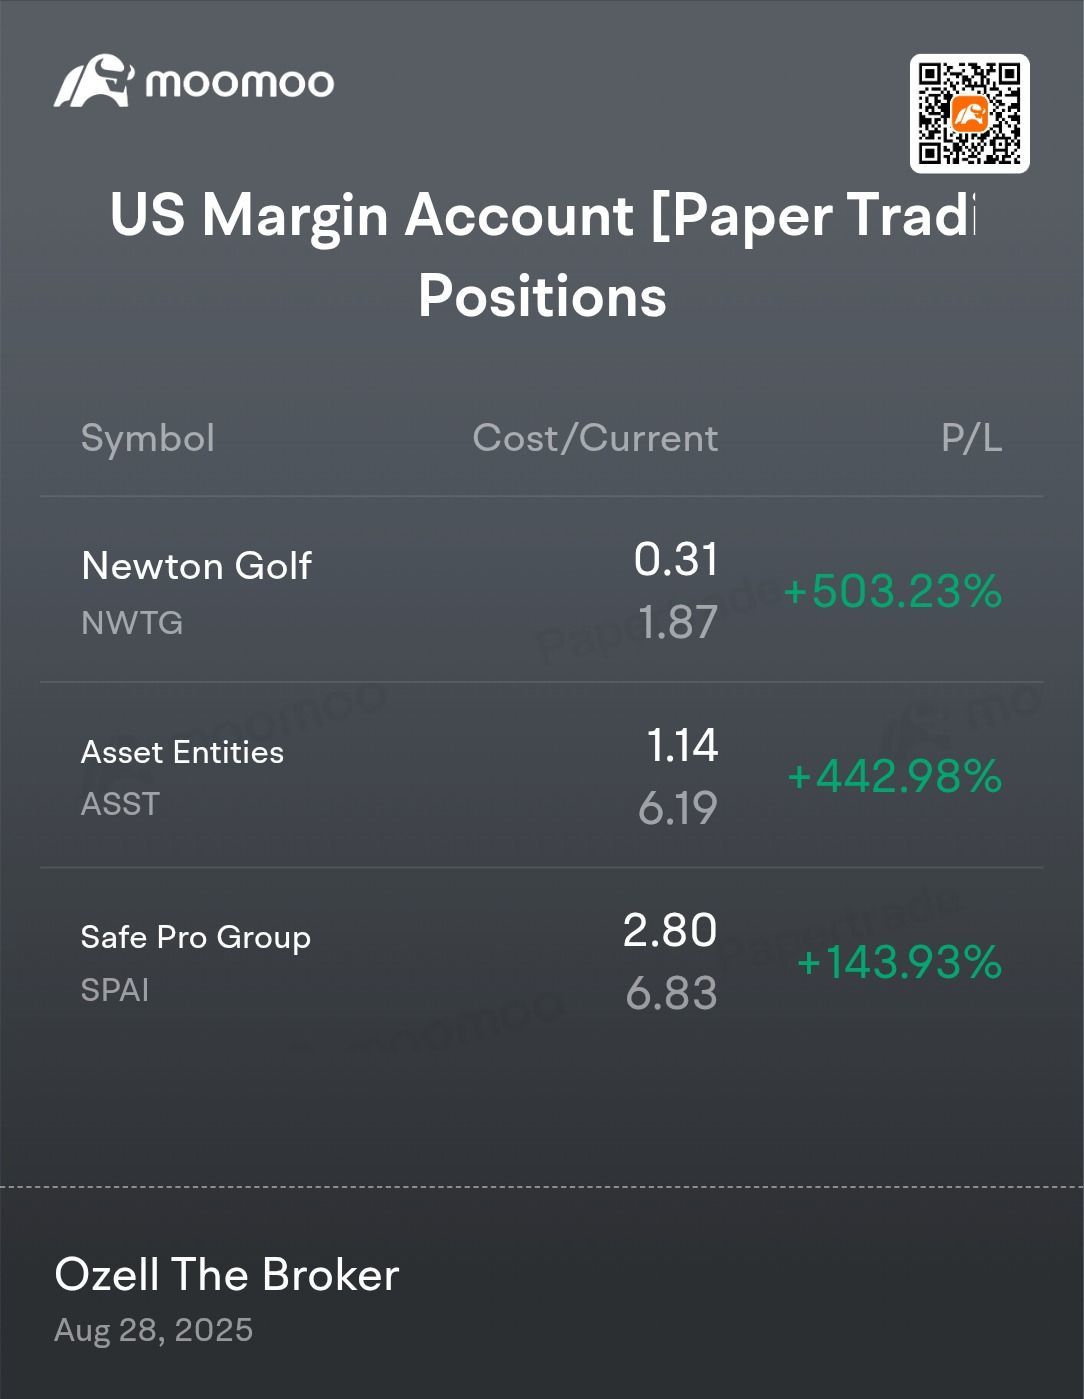
Task: Open the QR code image
Action: (969, 113)
